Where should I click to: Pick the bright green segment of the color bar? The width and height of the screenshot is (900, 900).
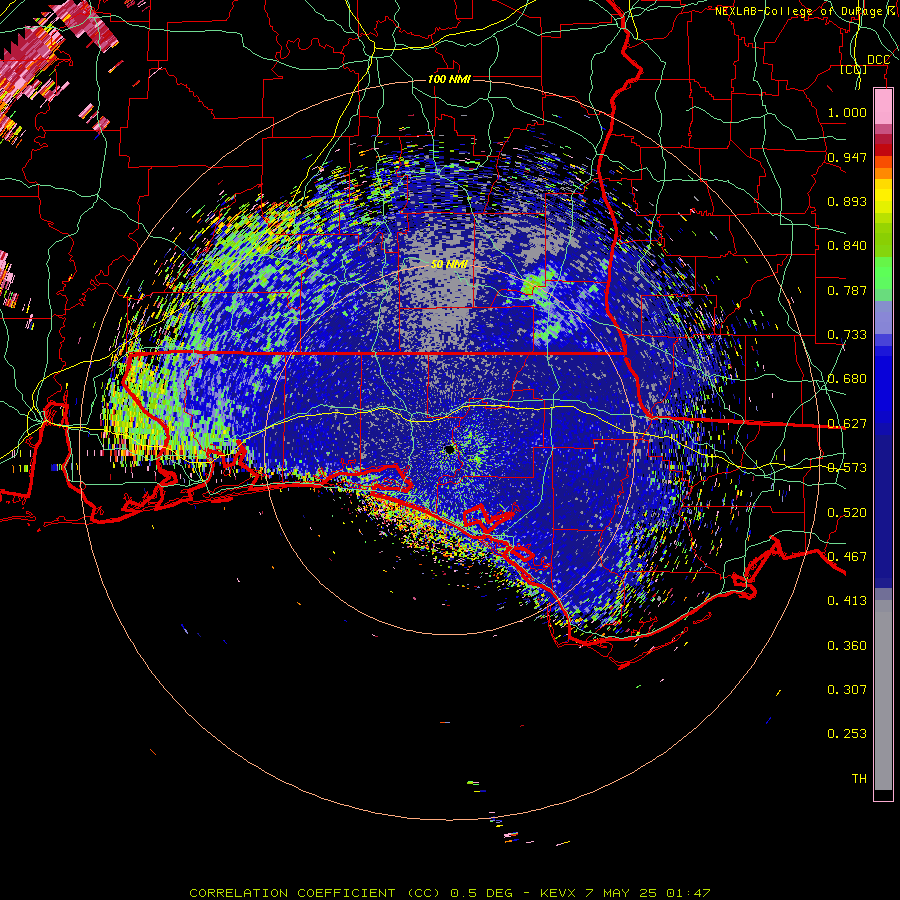tap(883, 273)
